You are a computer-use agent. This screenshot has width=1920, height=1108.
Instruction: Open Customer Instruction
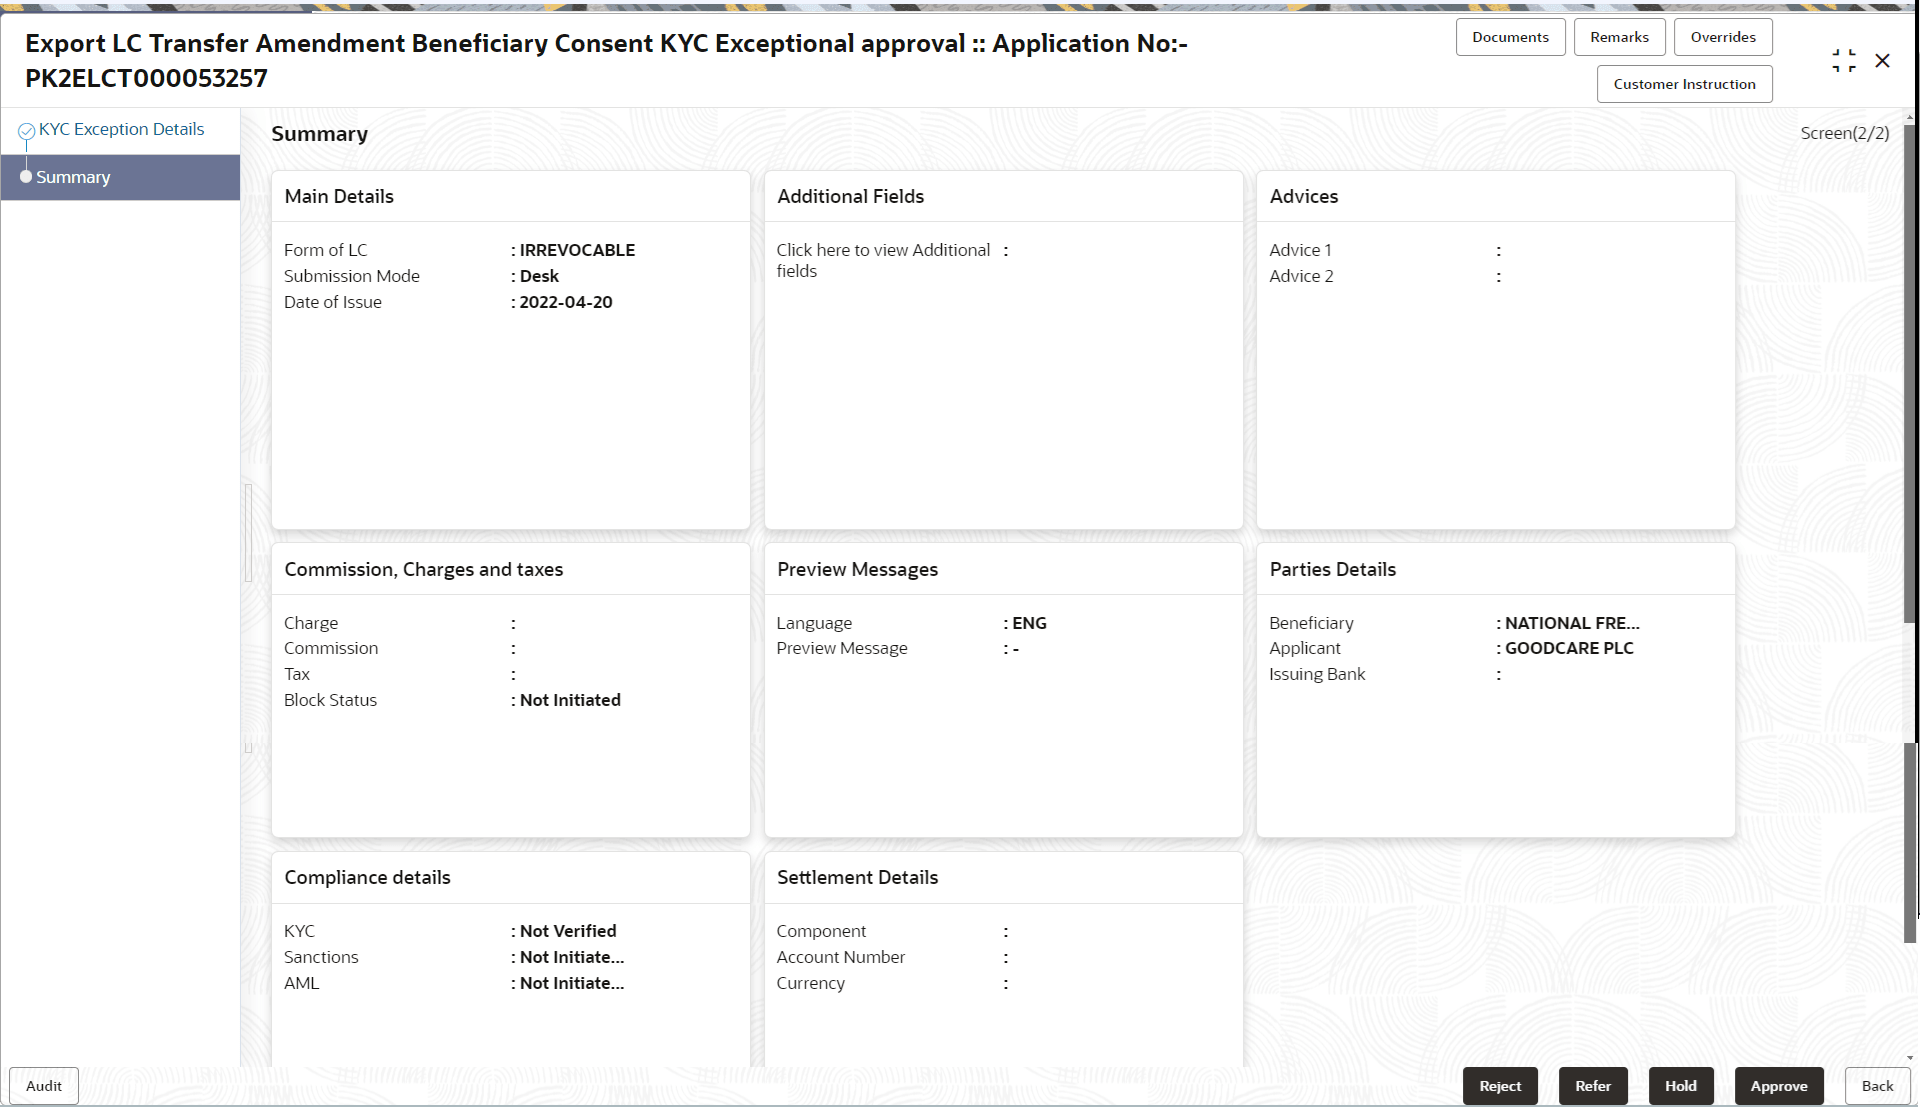point(1684,84)
